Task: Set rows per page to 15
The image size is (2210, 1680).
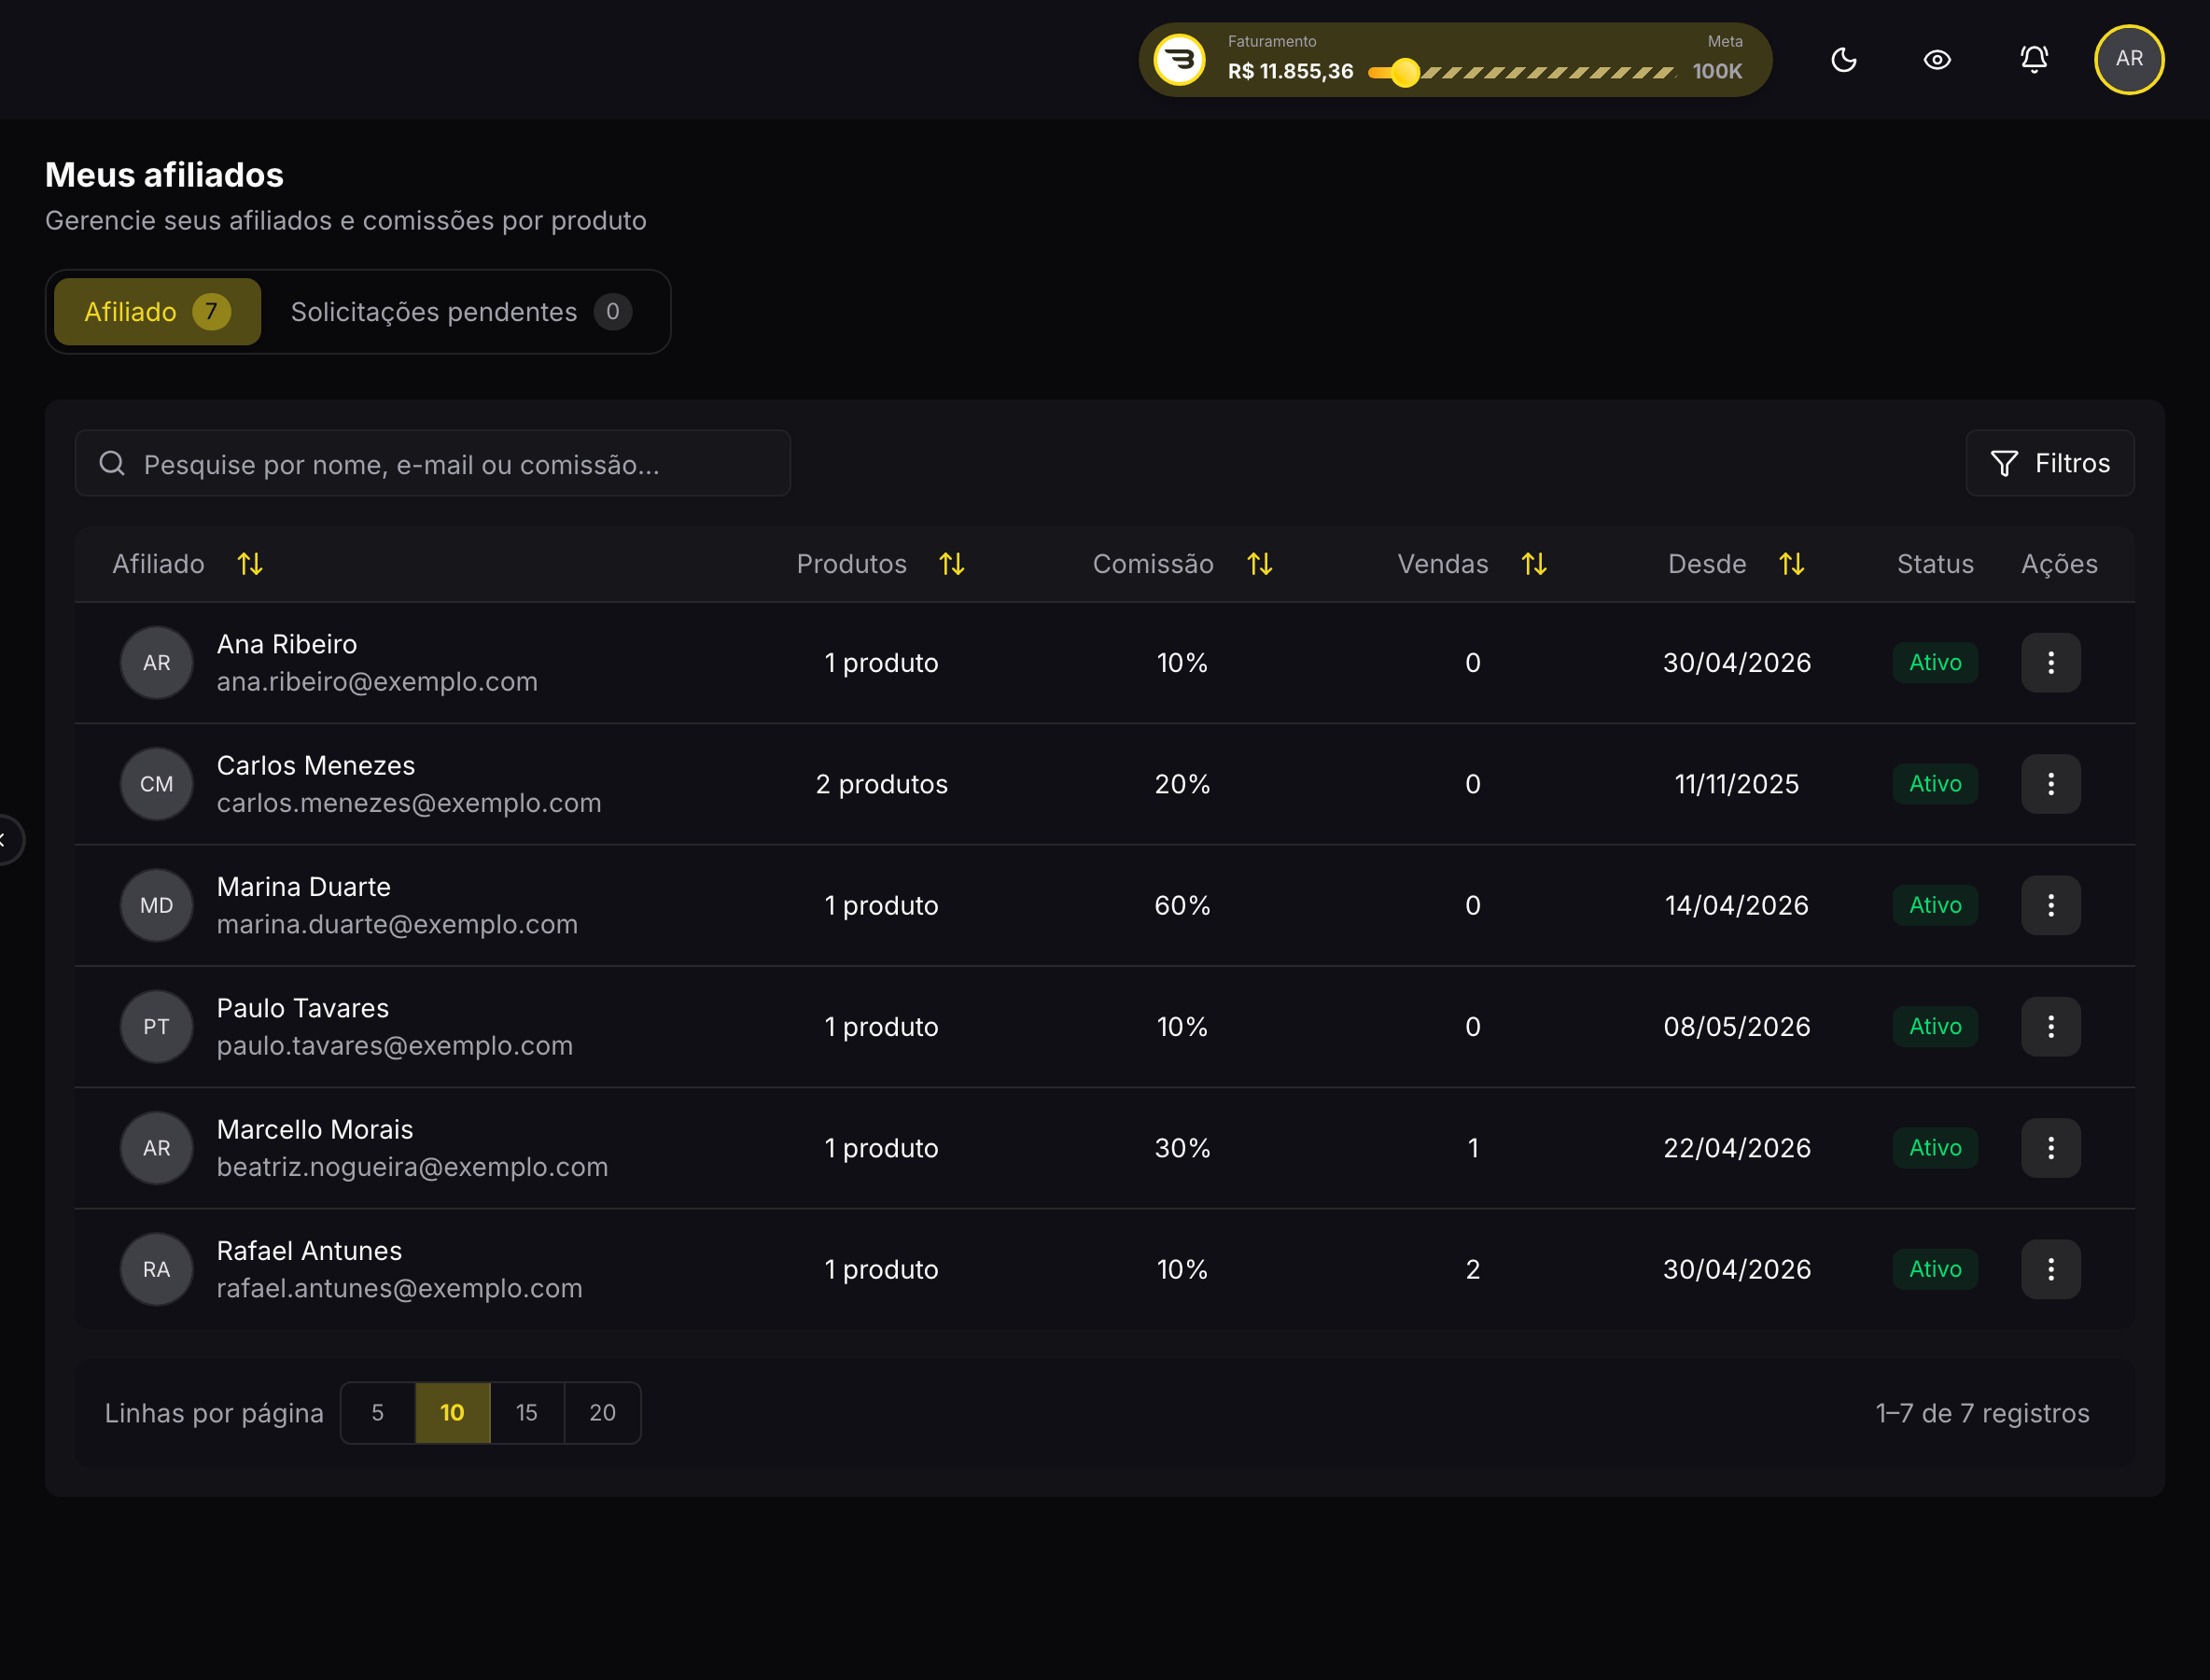Action: [x=527, y=1413]
